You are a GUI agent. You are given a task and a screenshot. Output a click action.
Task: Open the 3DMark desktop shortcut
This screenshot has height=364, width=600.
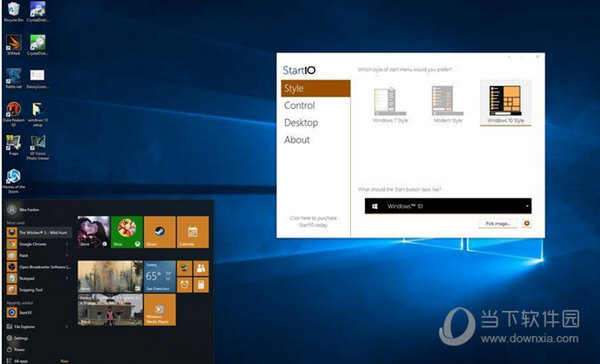pyautogui.click(x=14, y=45)
